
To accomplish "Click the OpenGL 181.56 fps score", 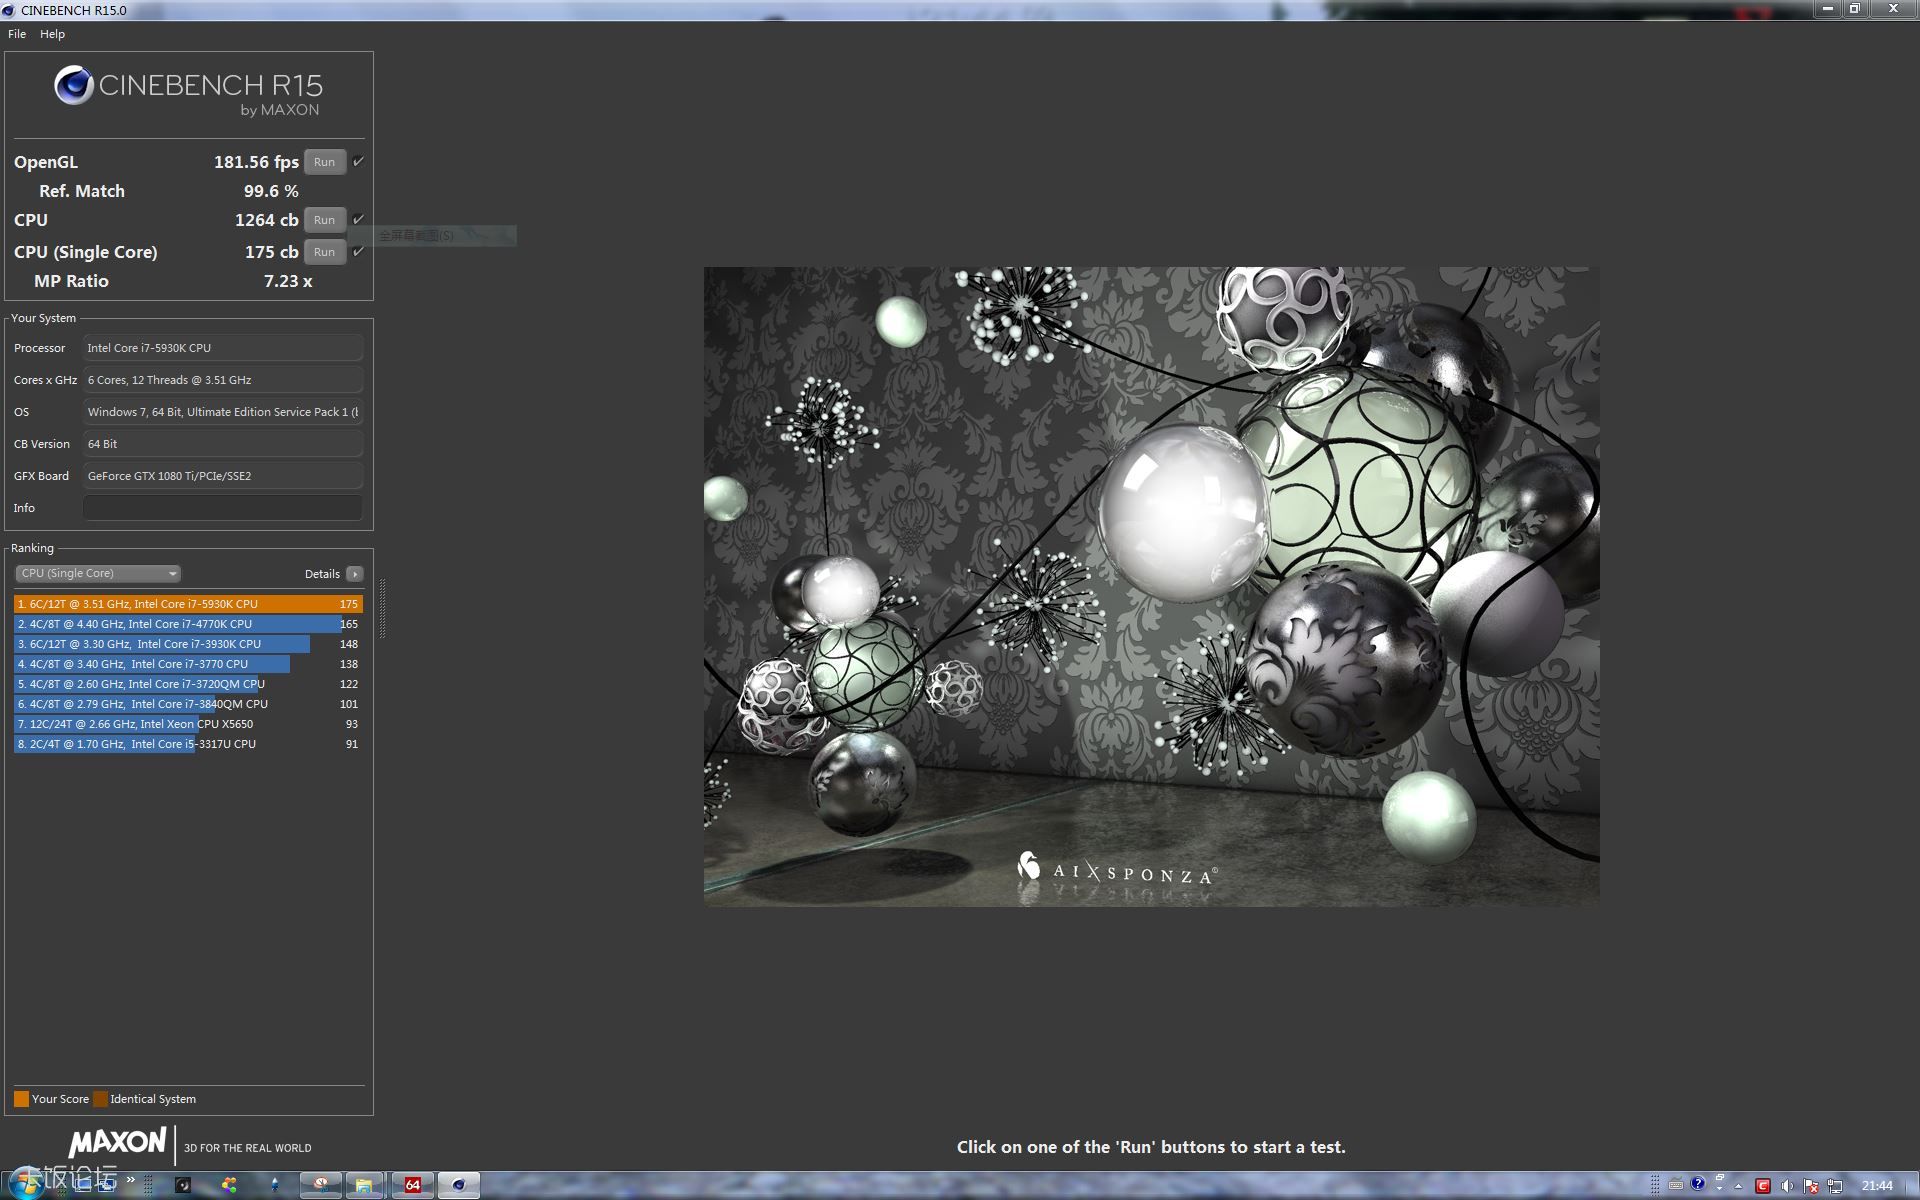I will tap(256, 162).
